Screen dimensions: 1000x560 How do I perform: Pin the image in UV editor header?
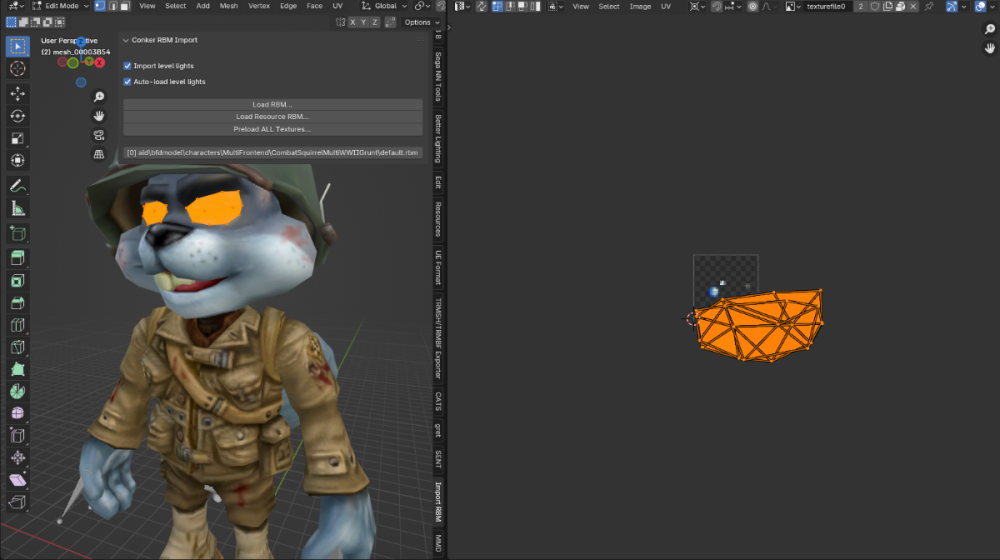[929, 6]
